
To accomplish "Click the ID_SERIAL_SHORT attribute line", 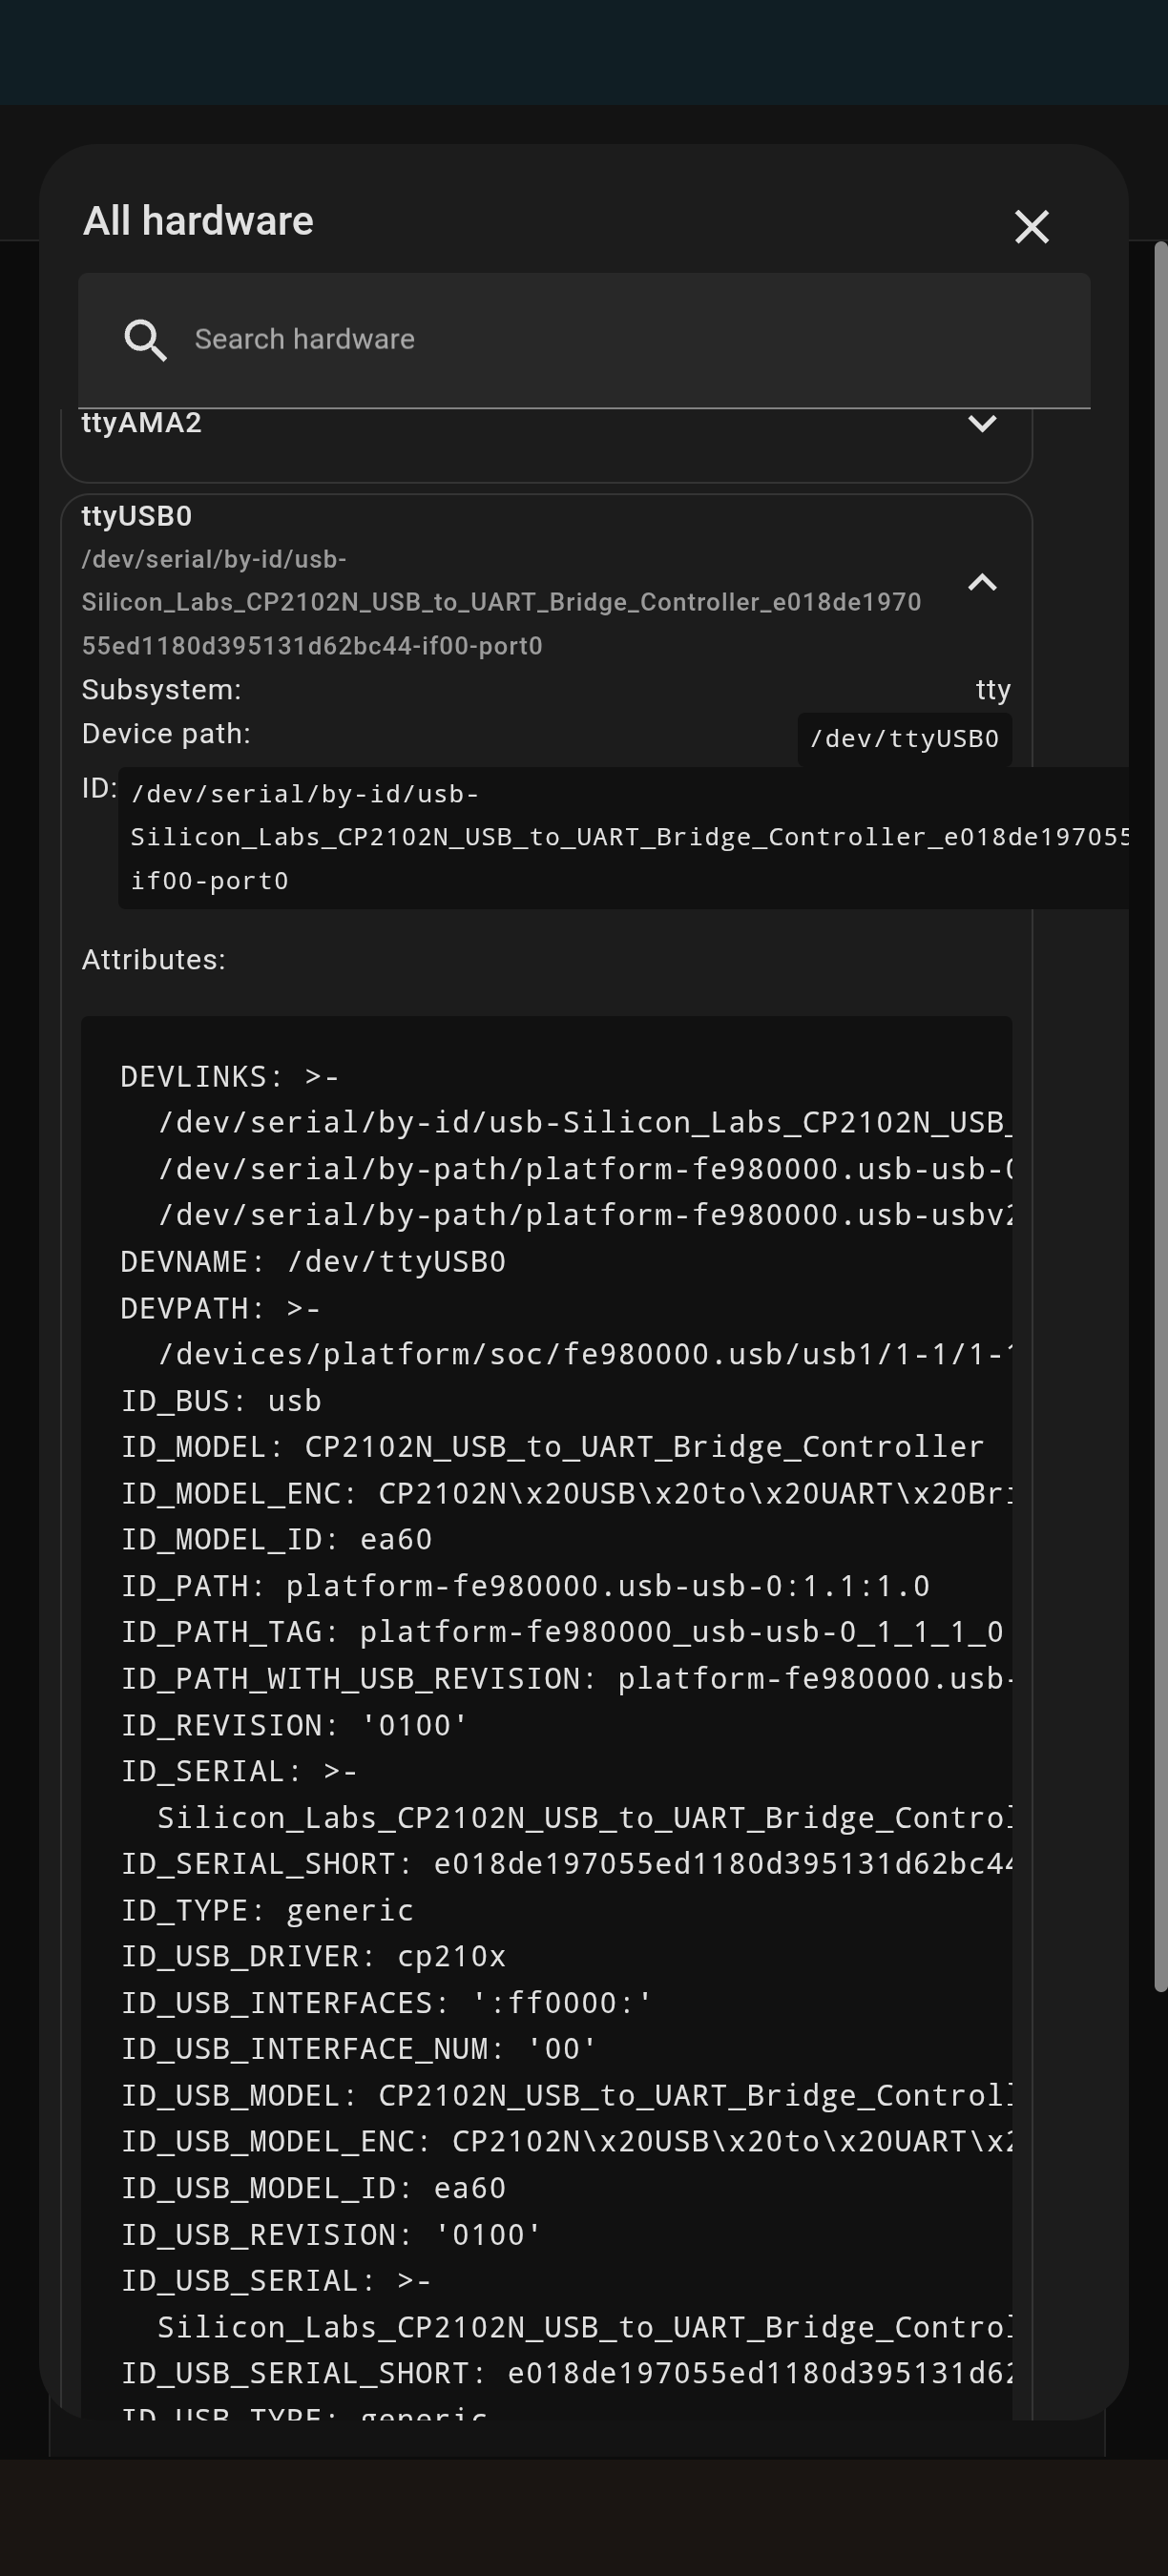I will tap(565, 1864).
